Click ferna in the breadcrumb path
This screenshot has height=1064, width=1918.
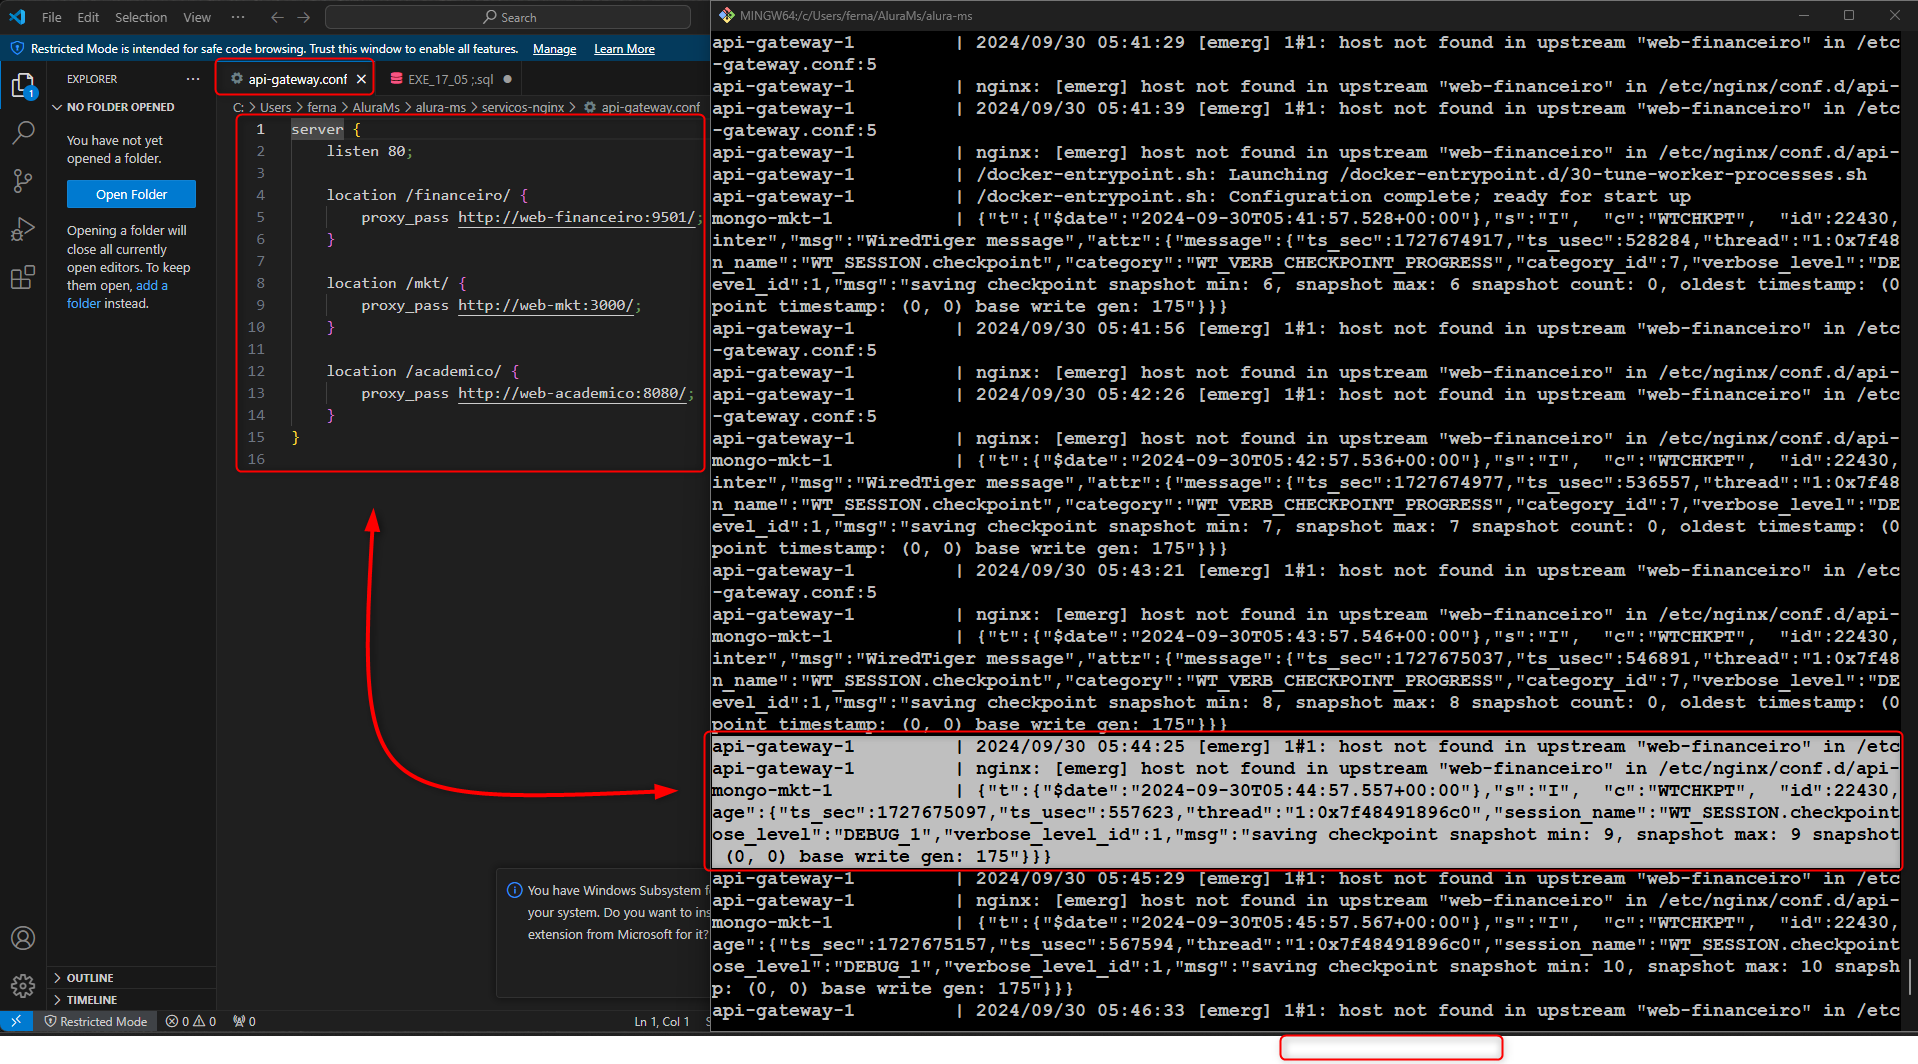tap(321, 107)
